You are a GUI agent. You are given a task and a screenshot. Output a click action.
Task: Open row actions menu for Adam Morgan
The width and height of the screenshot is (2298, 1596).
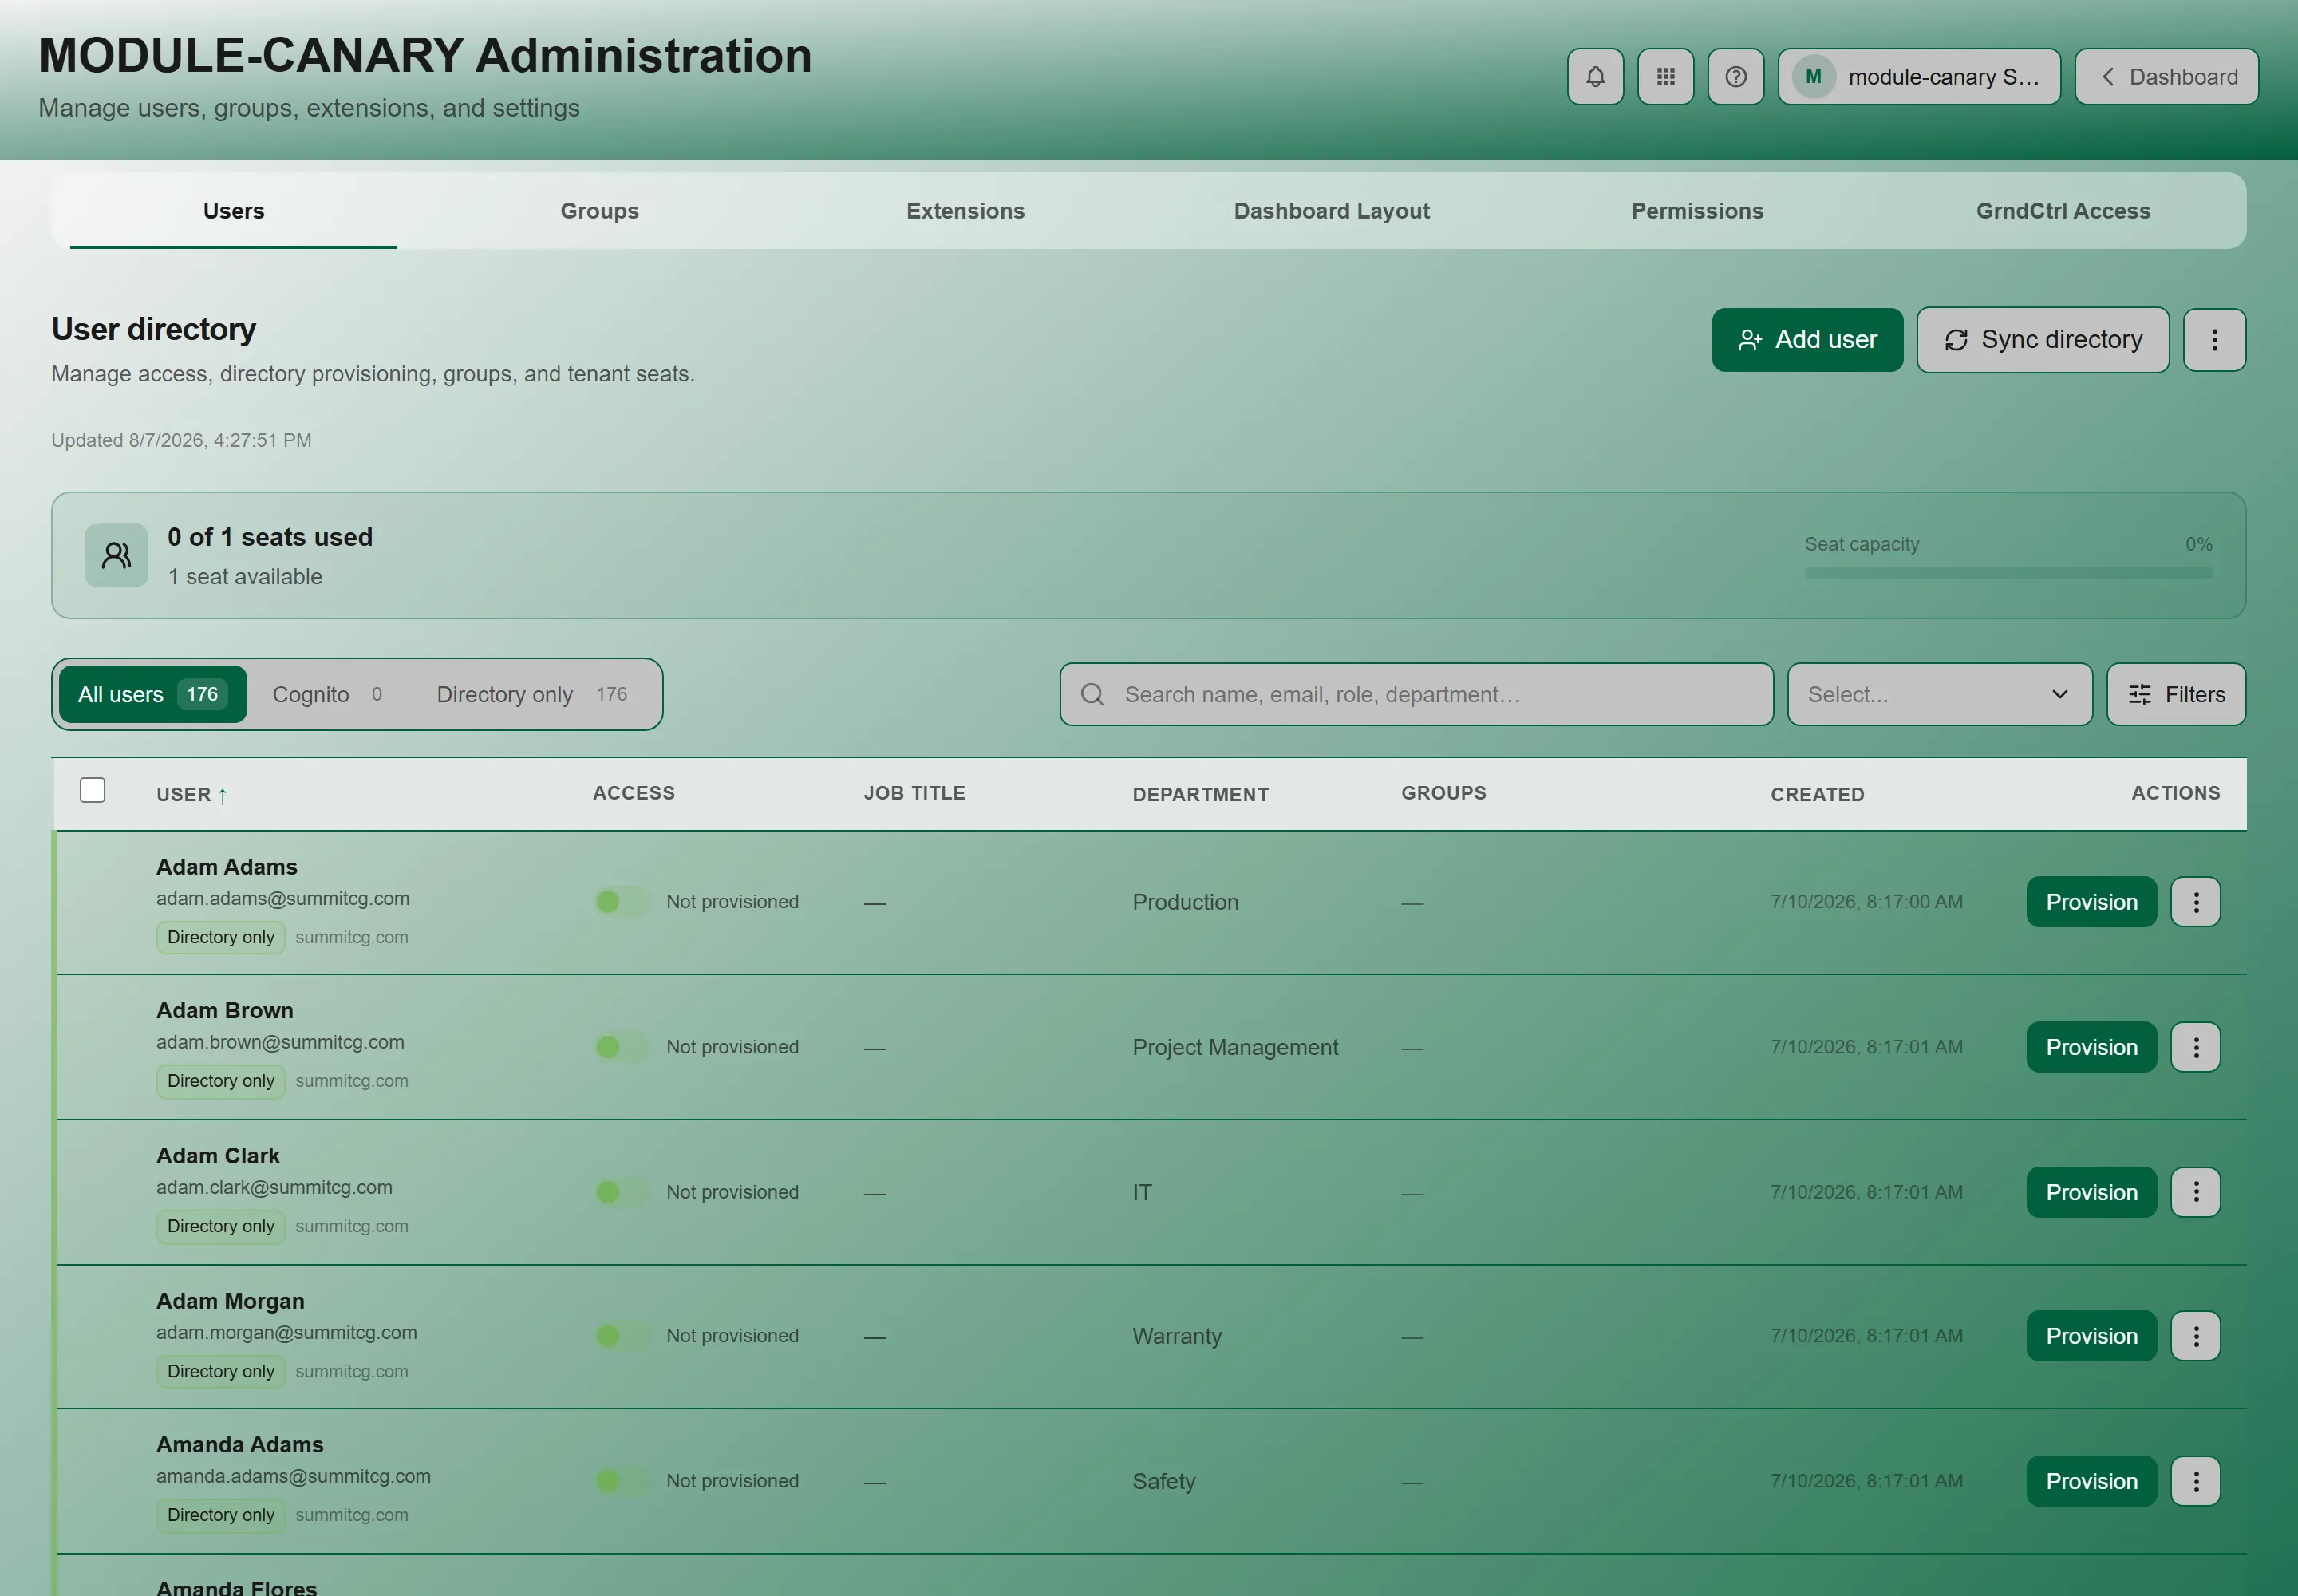pos(2195,1336)
